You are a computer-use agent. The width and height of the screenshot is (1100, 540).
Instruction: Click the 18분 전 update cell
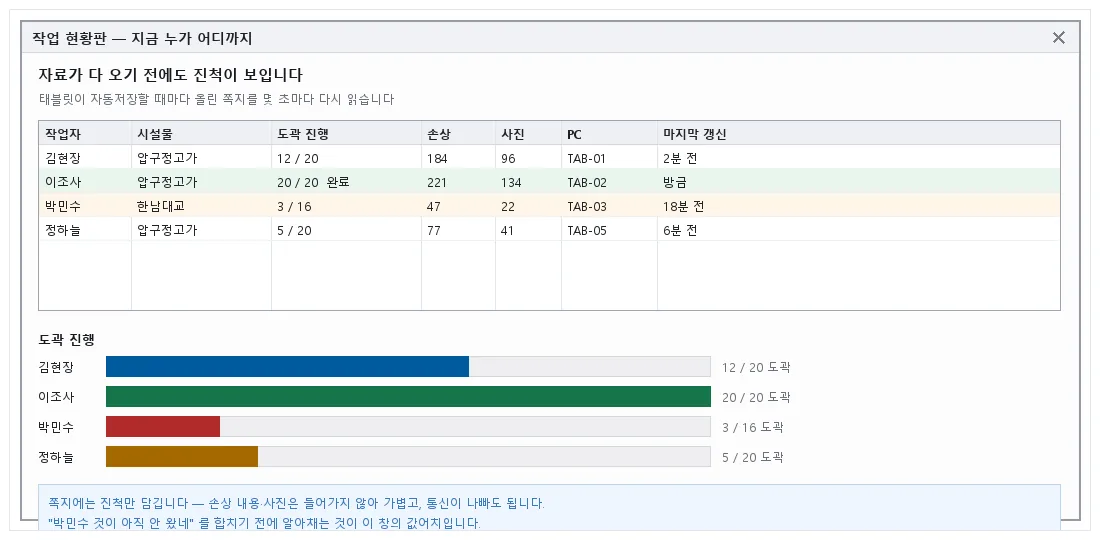tap(859, 206)
